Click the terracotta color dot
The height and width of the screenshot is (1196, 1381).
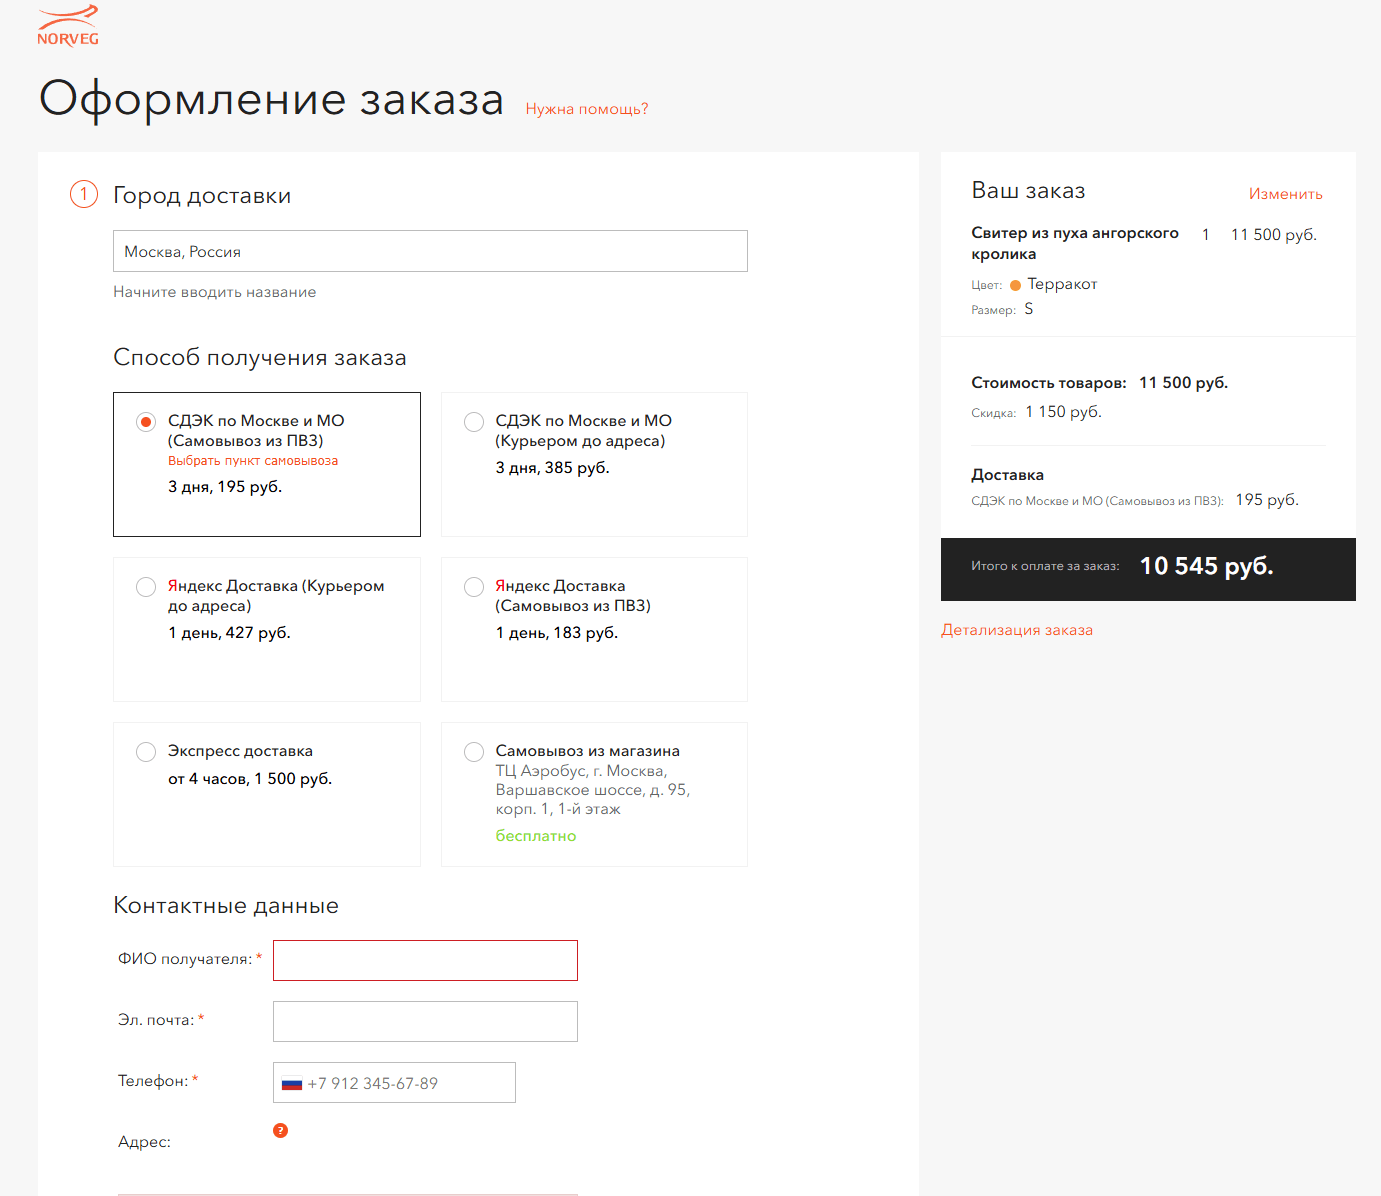(x=1015, y=285)
